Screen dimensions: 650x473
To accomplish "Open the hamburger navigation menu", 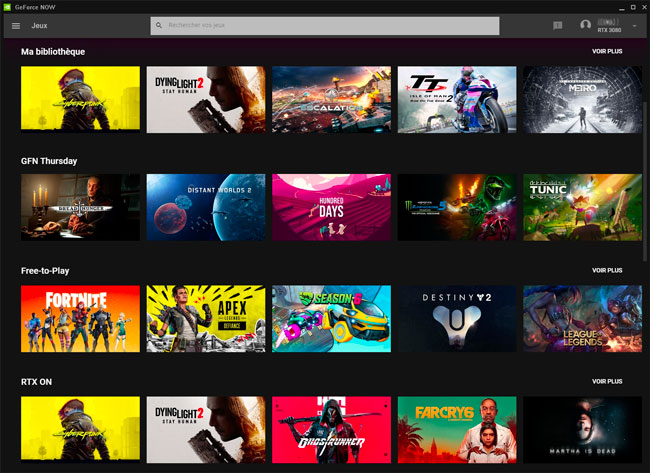I will [x=15, y=26].
